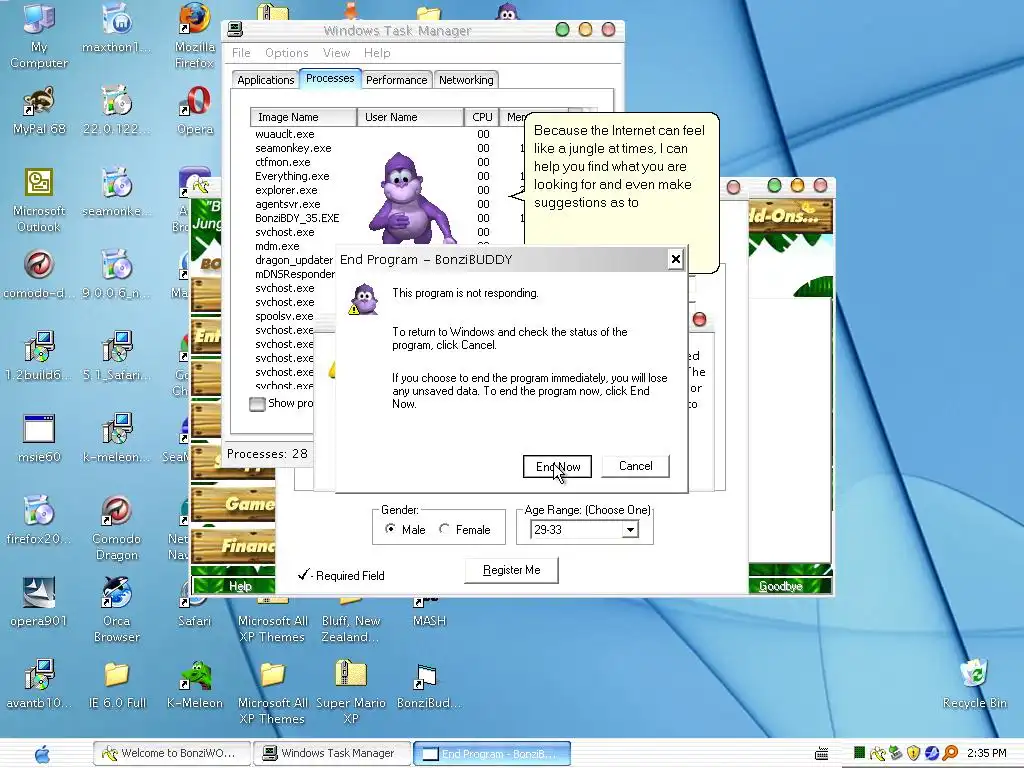Click magnifier icon in system tray
1024x768 pixels.
pyautogui.click(x=950, y=754)
